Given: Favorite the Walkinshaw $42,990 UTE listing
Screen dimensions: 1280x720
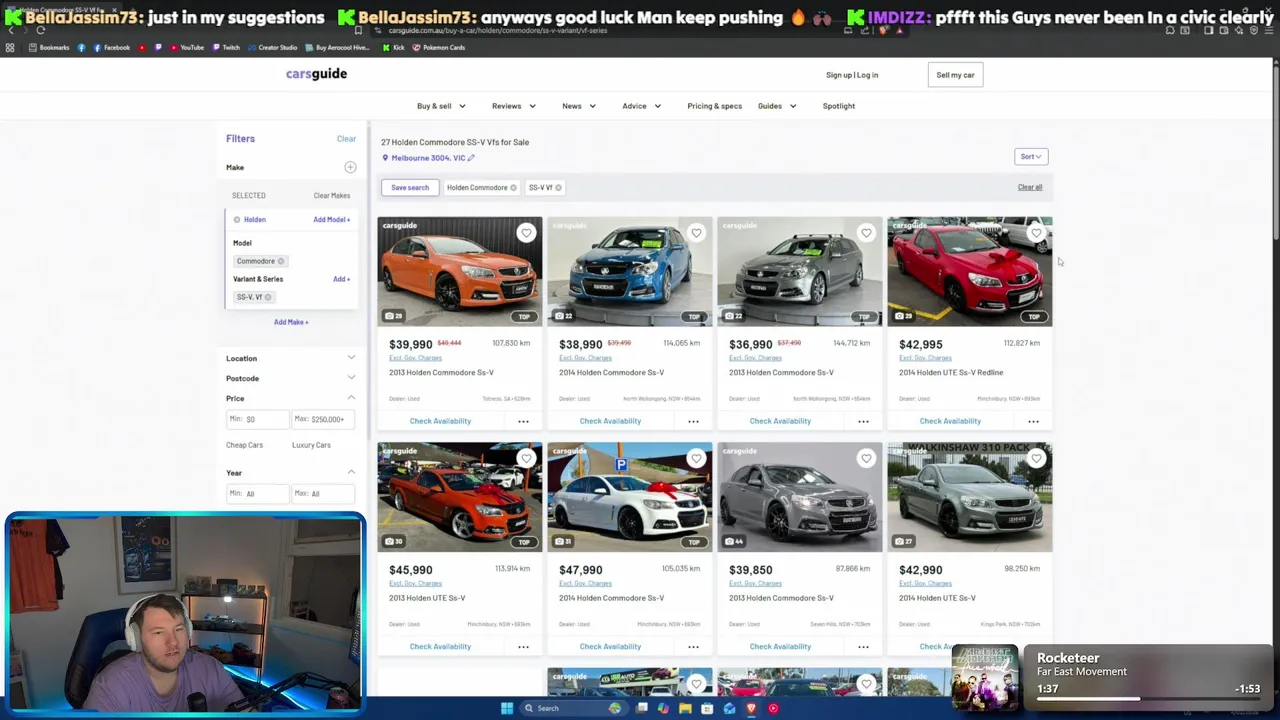Looking at the screenshot, I should click(x=1036, y=458).
